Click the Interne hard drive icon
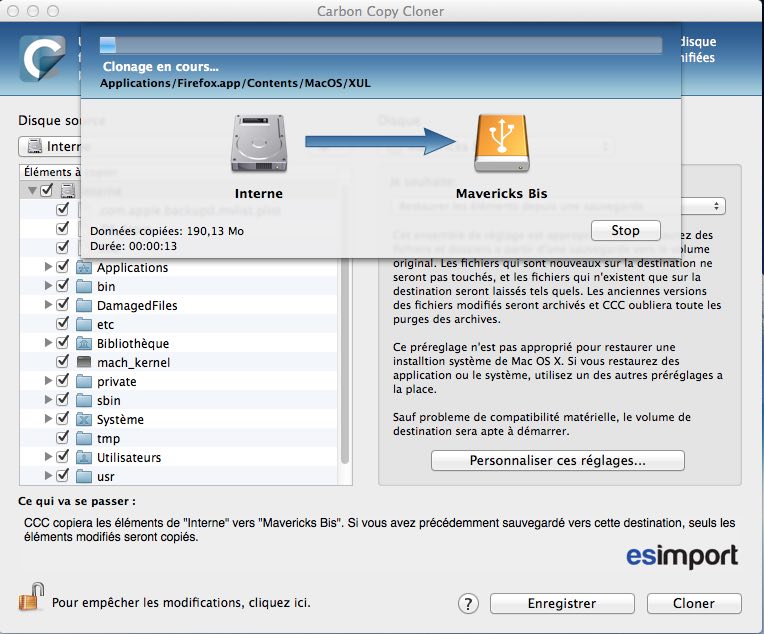 (x=259, y=143)
